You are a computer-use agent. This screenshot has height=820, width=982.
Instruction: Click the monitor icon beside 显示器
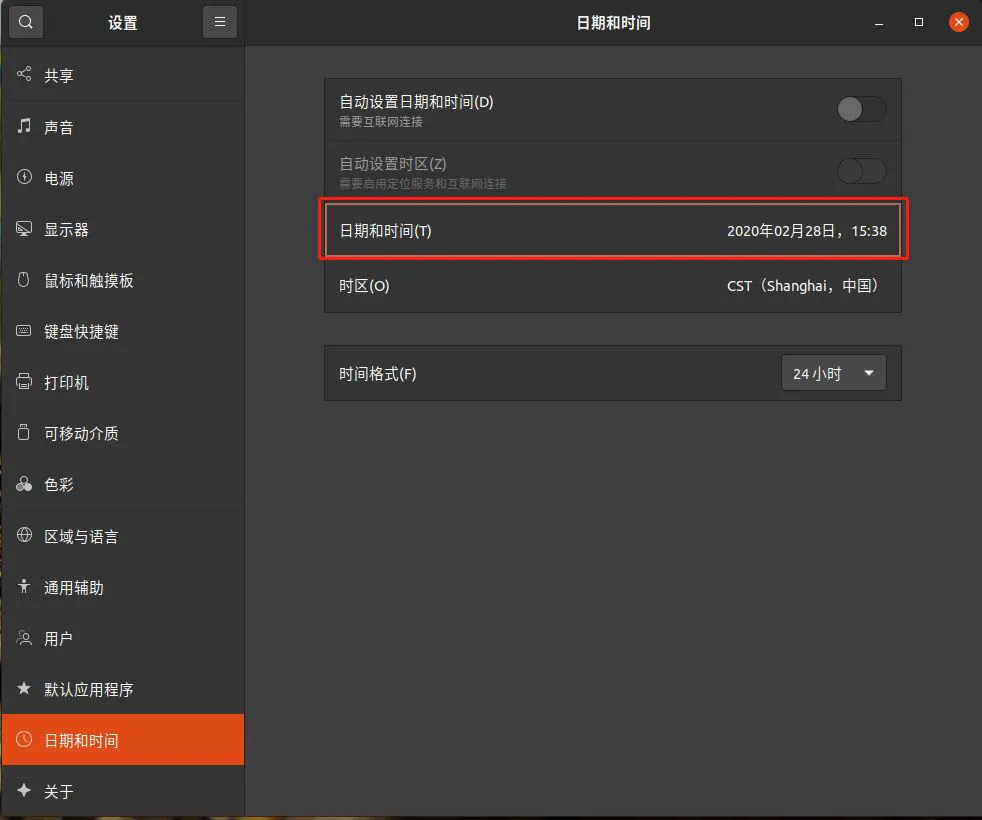(24, 229)
